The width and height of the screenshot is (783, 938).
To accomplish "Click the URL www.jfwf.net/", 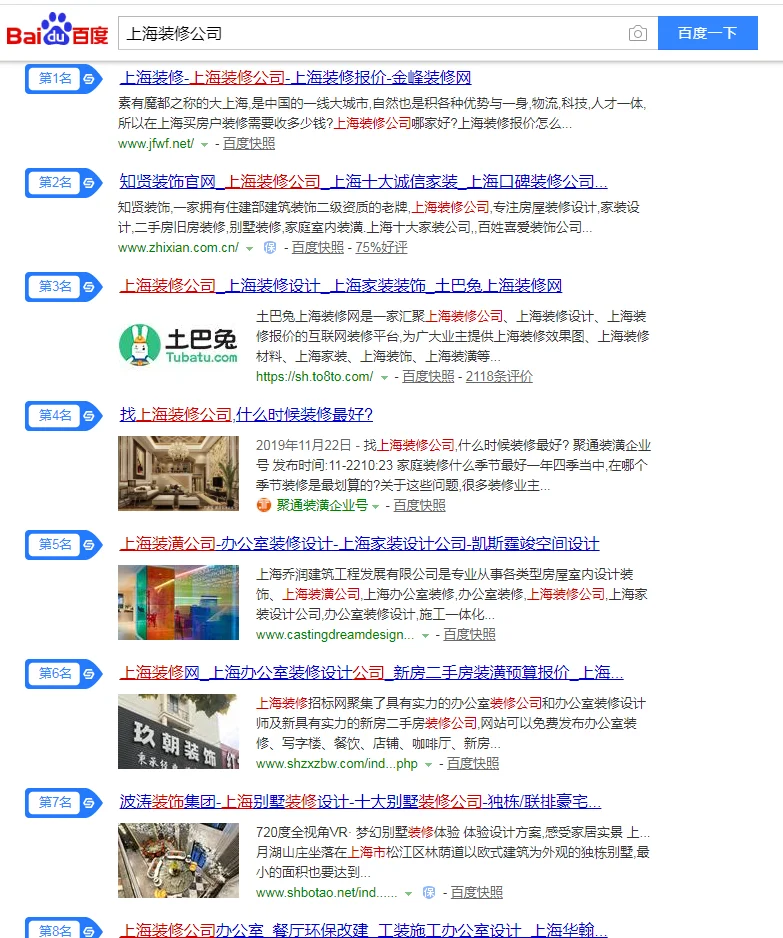I will point(156,144).
